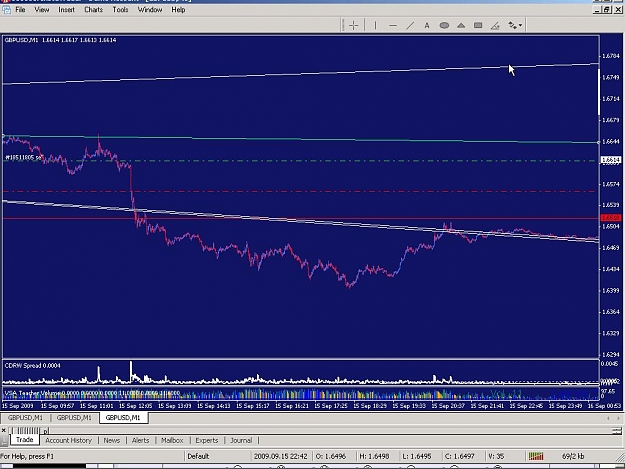Click the H: 1.6498 high price field

374,456
